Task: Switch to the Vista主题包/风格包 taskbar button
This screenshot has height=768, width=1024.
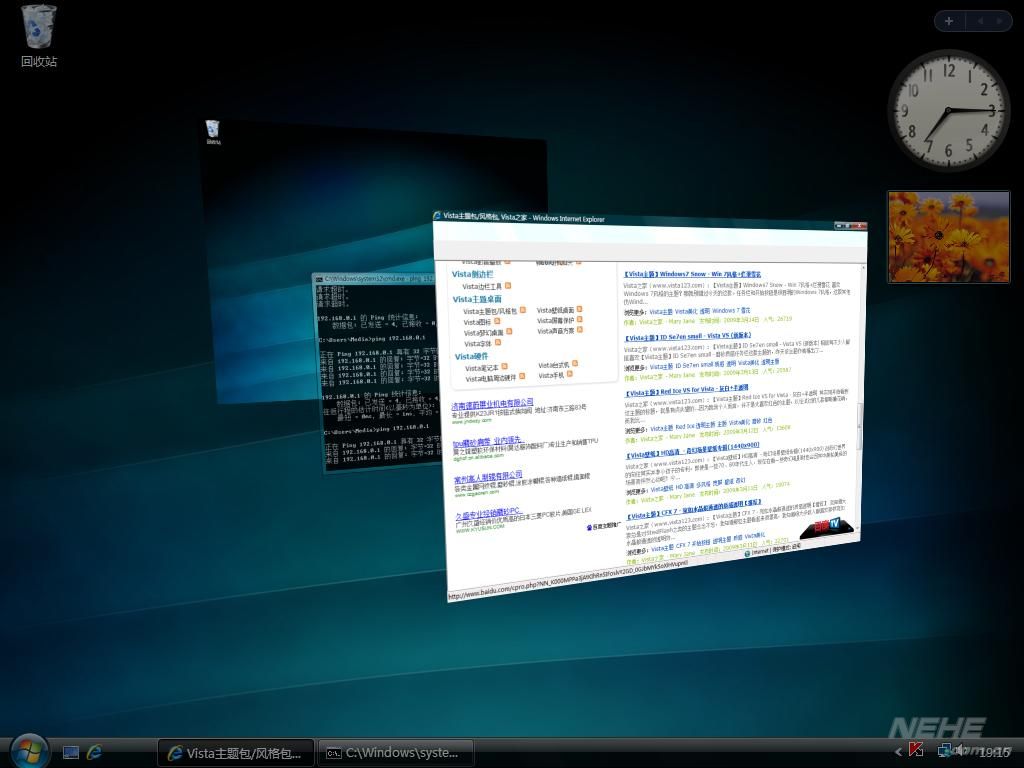Action: (x=236, y=753)
